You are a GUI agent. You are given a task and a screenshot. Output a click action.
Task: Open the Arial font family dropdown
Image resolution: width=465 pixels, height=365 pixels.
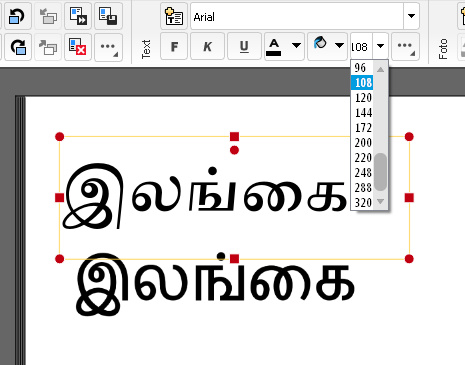tap(411, 16)
